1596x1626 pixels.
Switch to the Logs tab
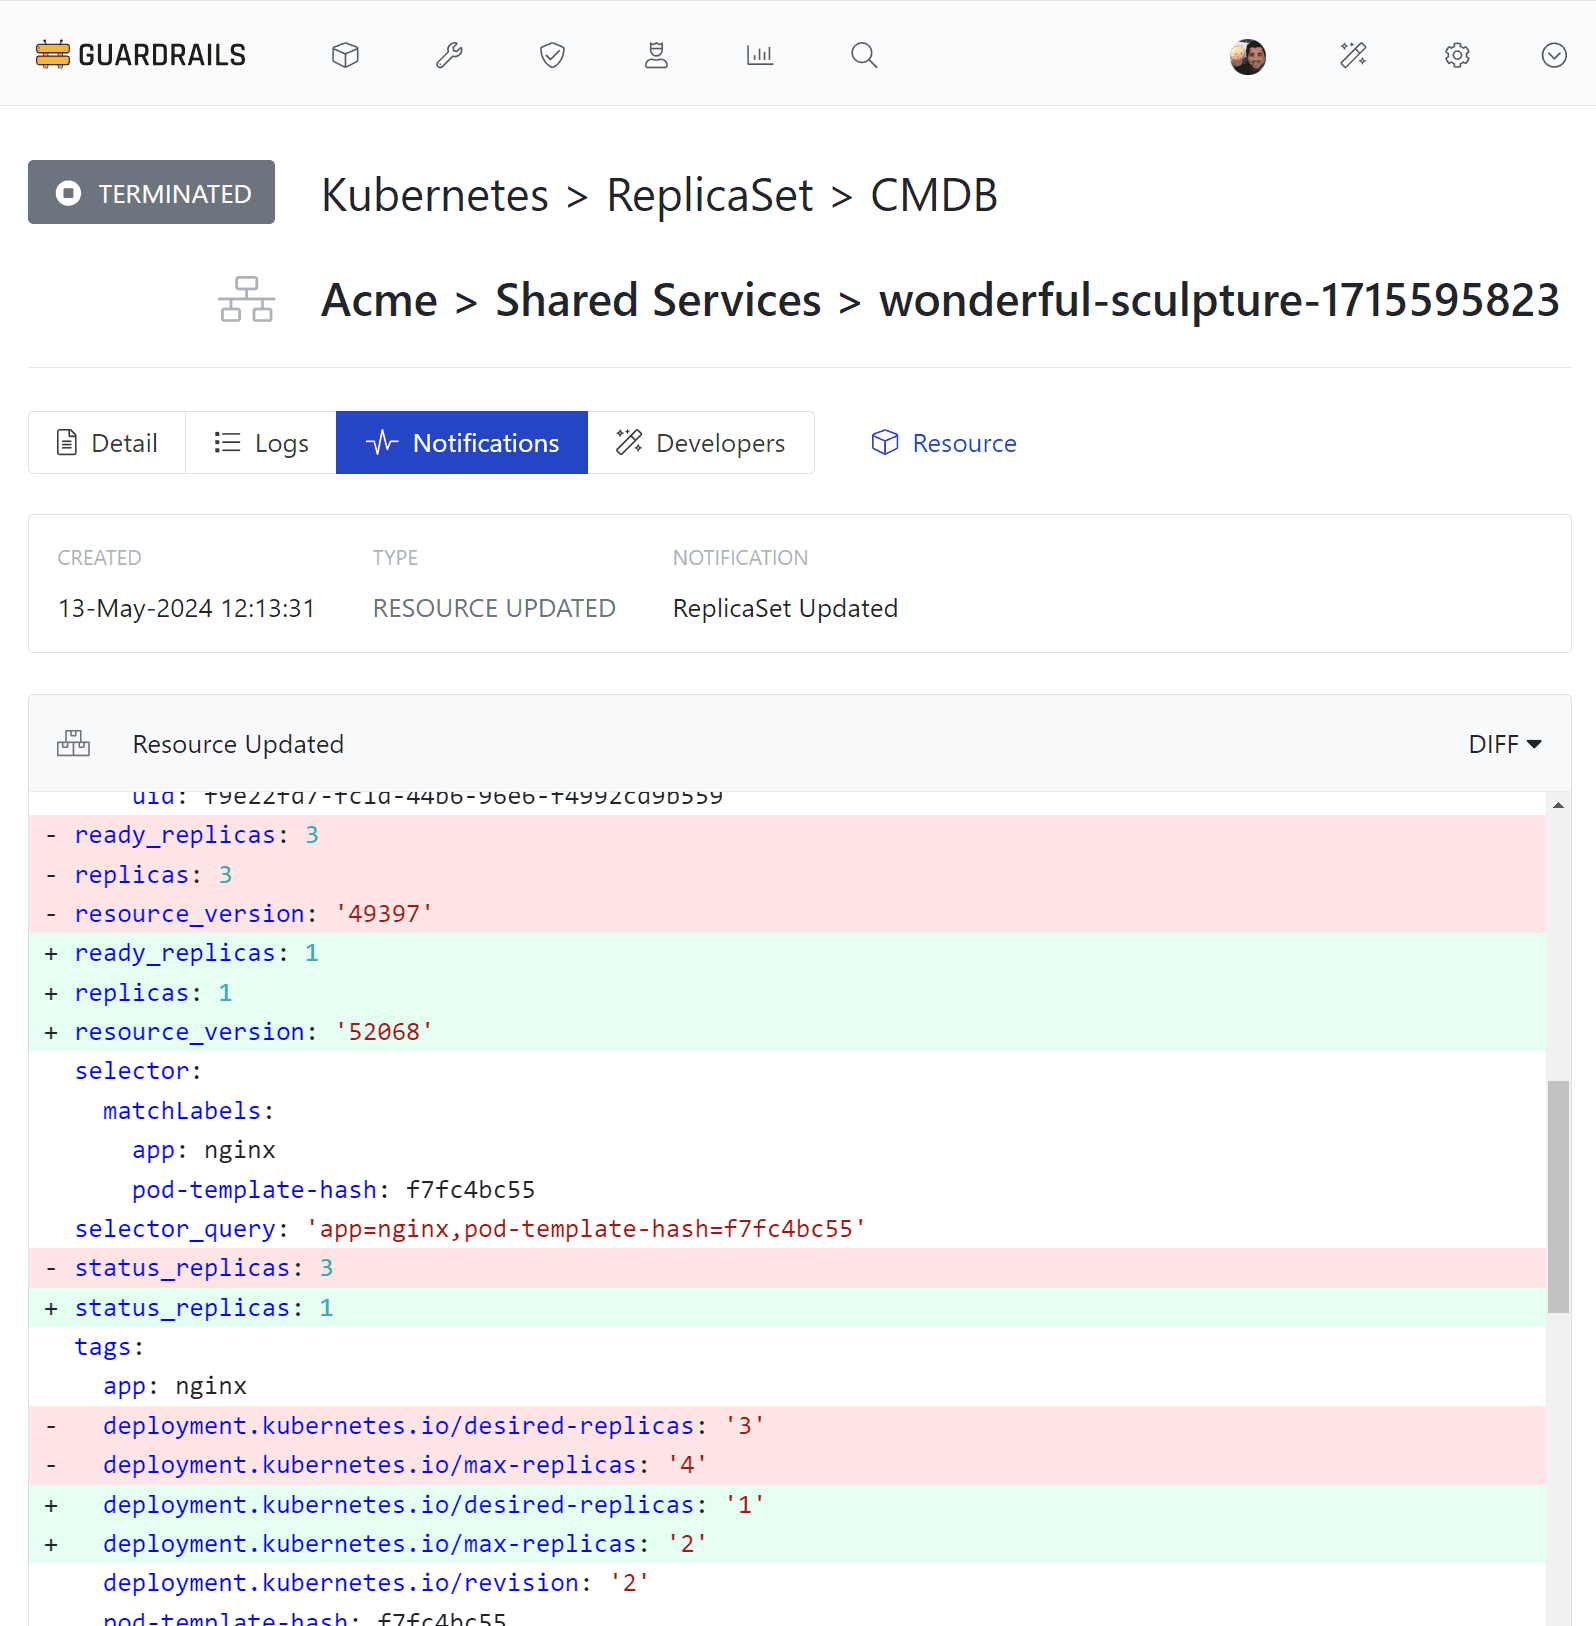point(261,442)
